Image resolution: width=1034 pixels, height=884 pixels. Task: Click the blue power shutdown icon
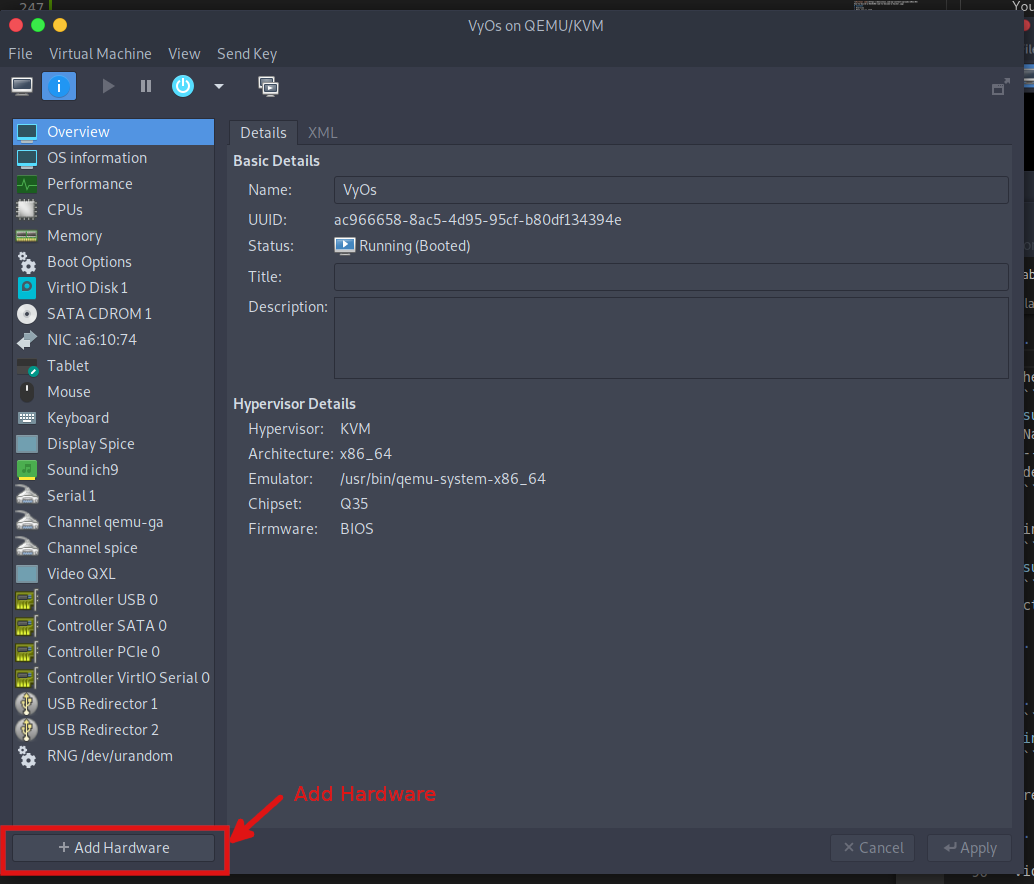pos(183,86)
